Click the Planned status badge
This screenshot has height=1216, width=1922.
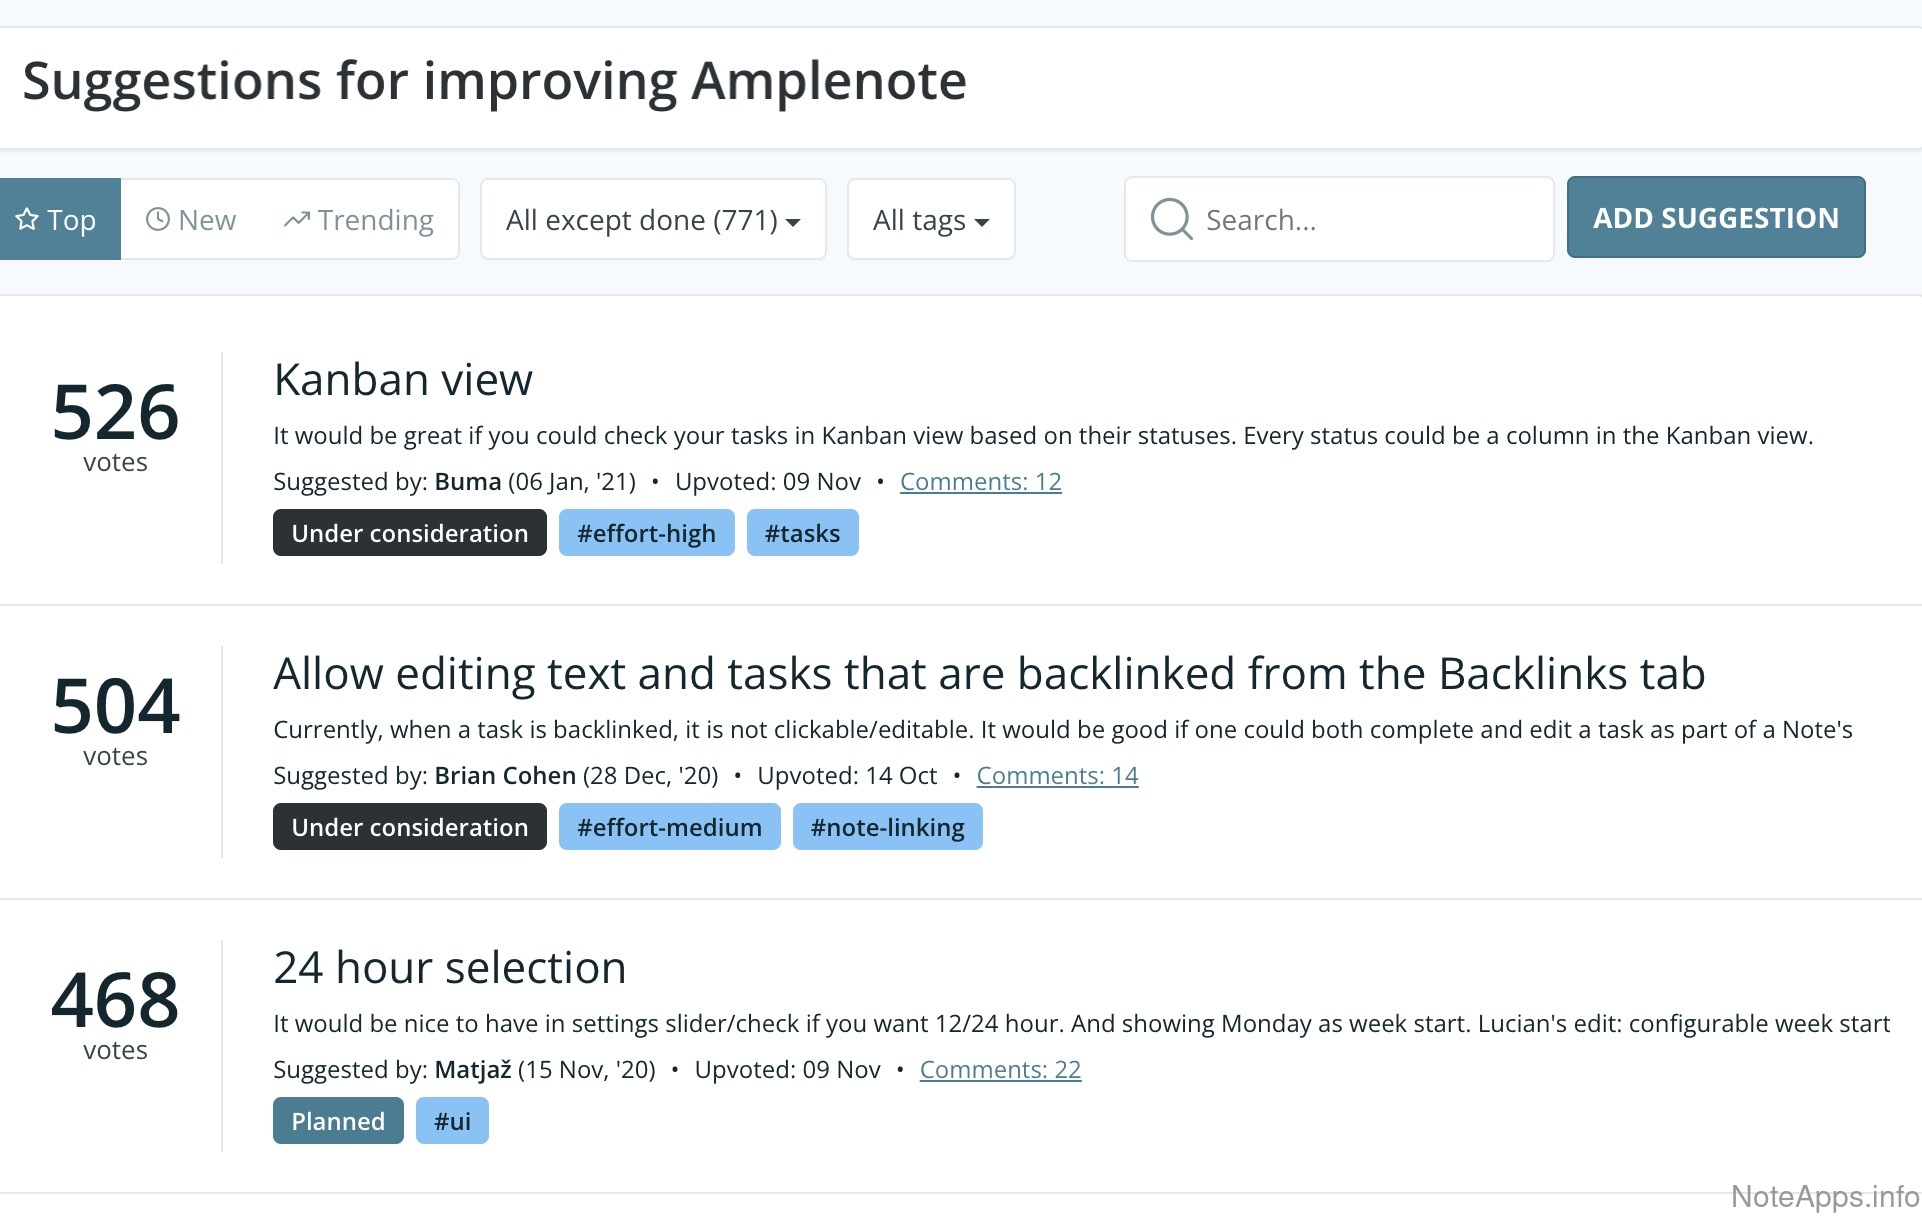click(x=338, y=1121)
